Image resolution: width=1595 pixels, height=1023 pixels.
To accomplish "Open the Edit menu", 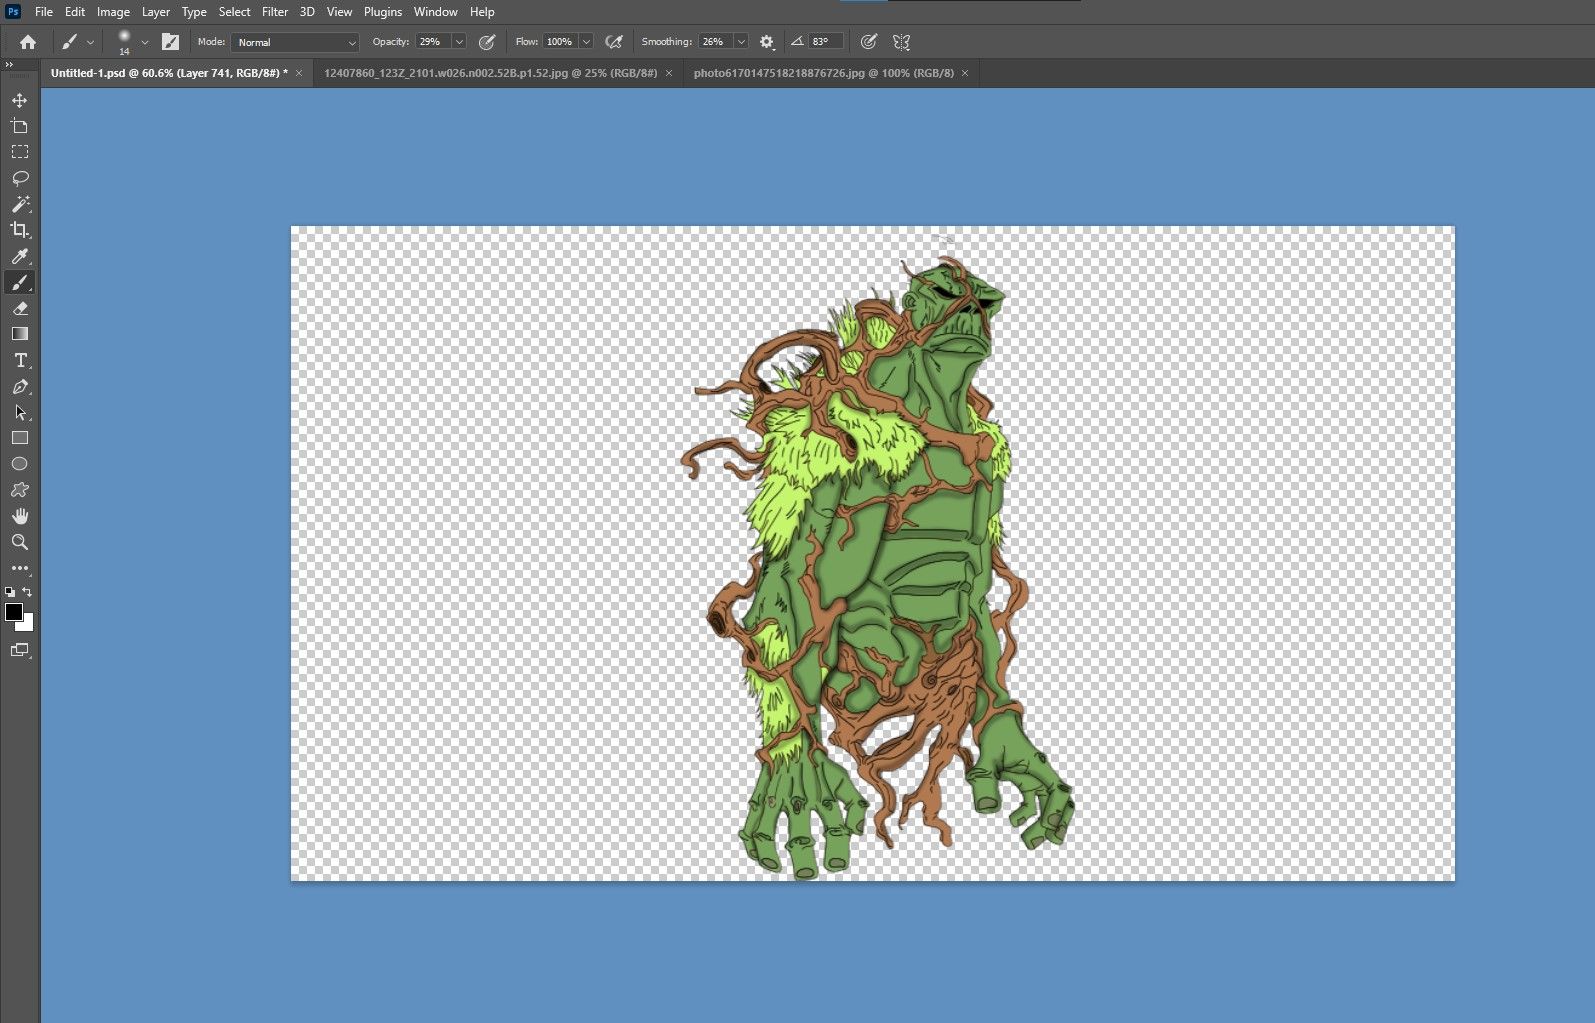I will (75, 12).
